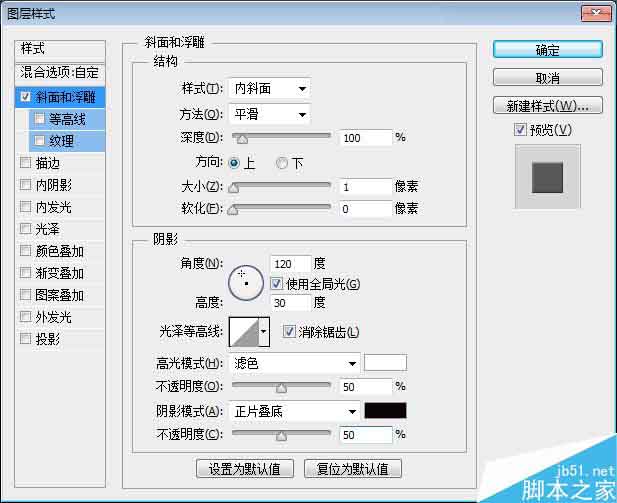Image resolution: width=617 pixels, height=503 pixels.
Task: Open the 样式(T) 内斜面 dropdown
Action: (x=270, y=88)
